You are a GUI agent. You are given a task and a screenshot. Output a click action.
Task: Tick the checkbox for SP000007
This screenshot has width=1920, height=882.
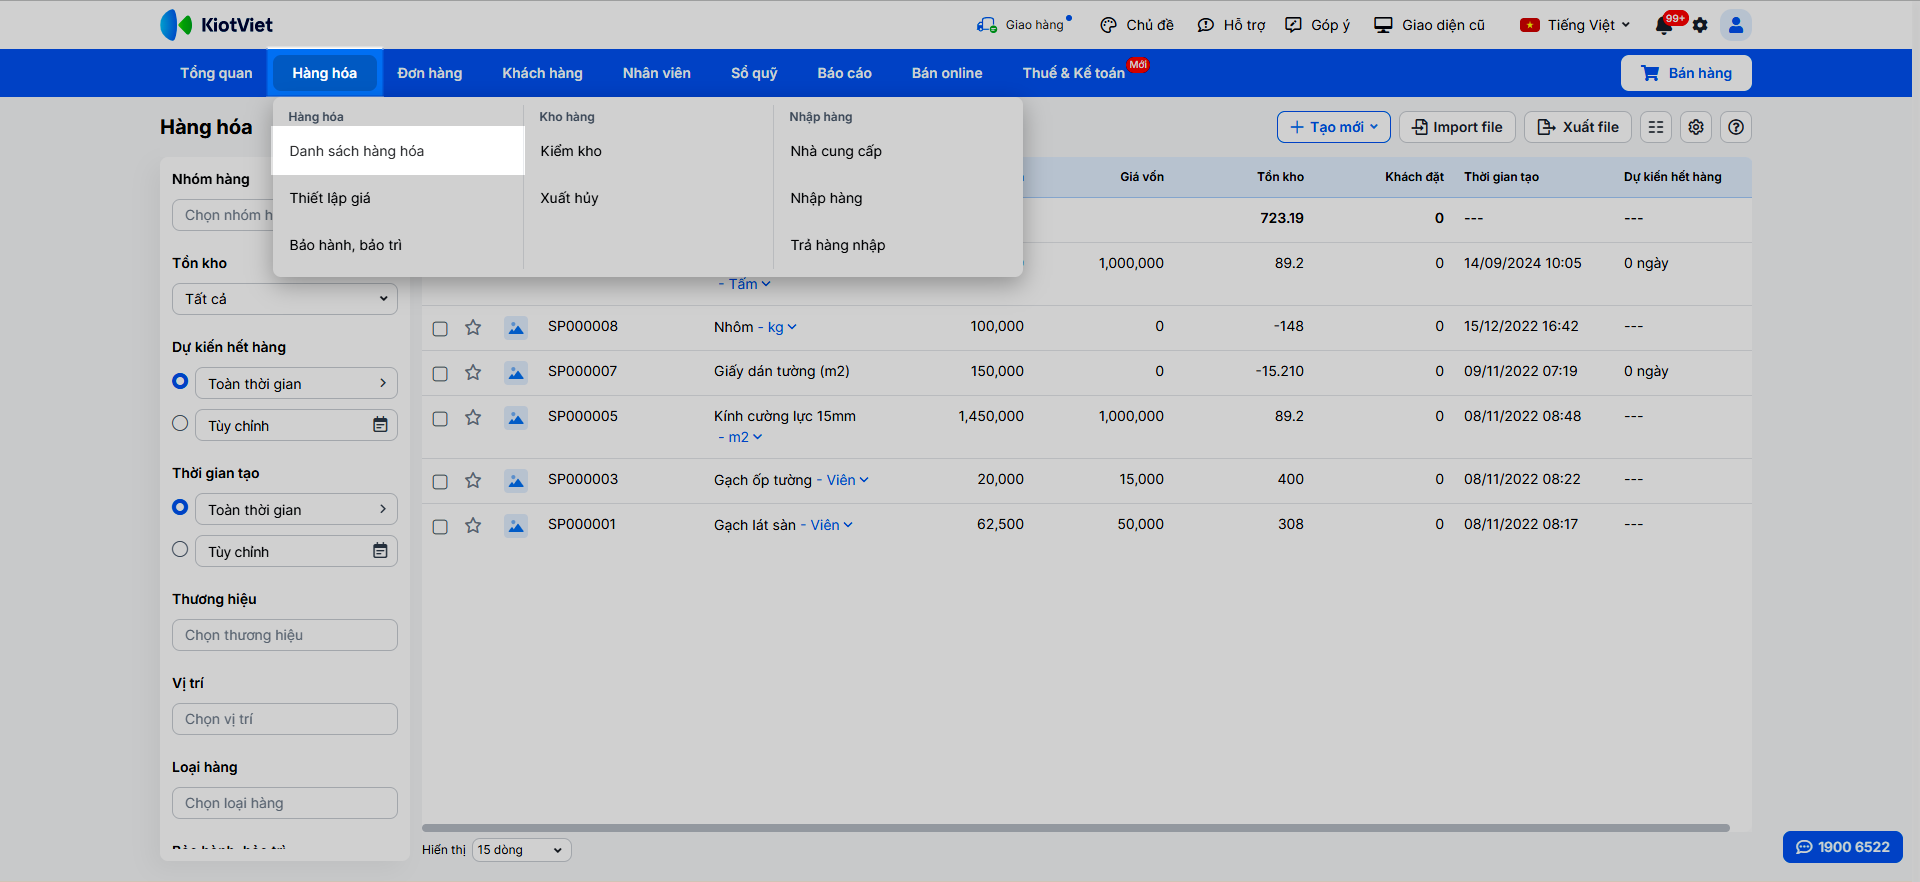click(440, 373)
